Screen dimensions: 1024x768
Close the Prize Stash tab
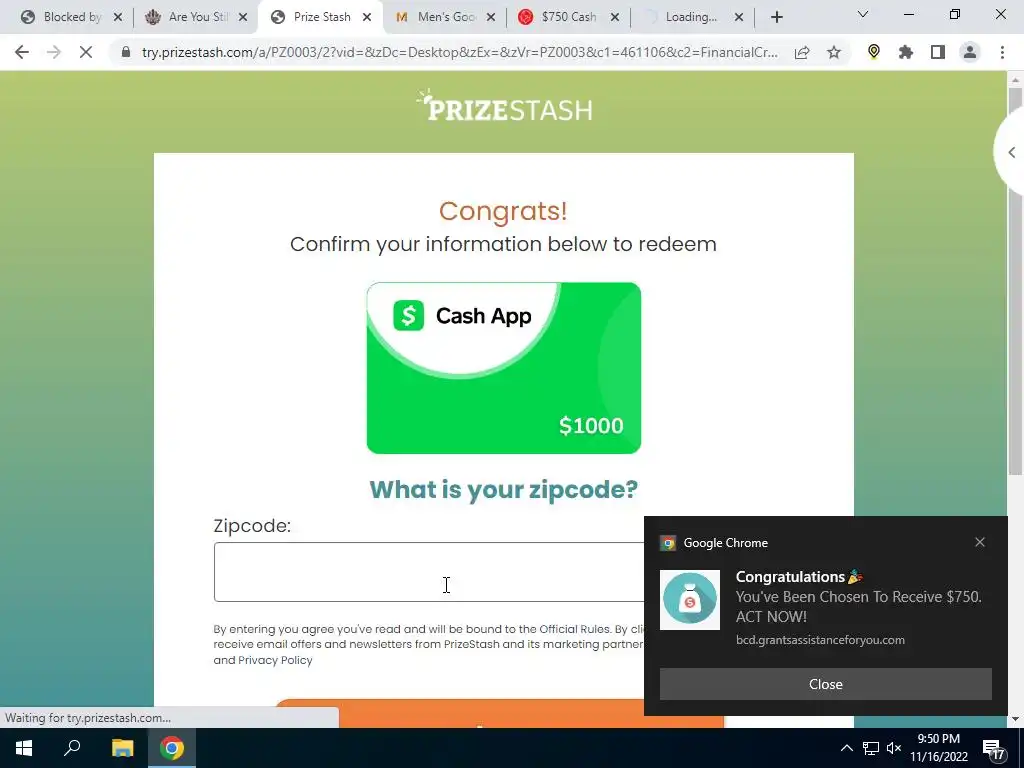[367, 18]
